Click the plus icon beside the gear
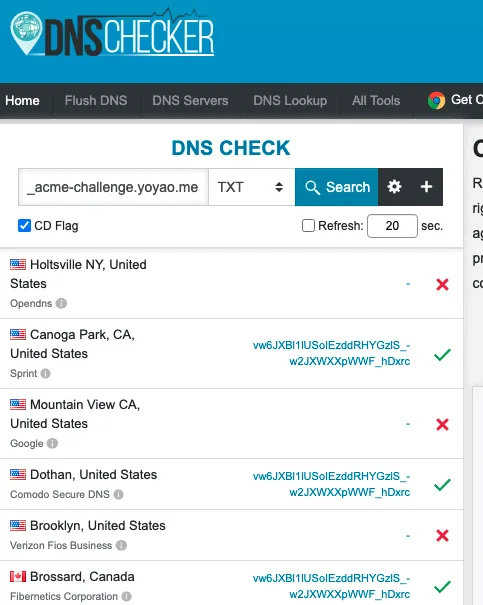Image resolution: width=483 pixels, height=605 pixels. 426,187
